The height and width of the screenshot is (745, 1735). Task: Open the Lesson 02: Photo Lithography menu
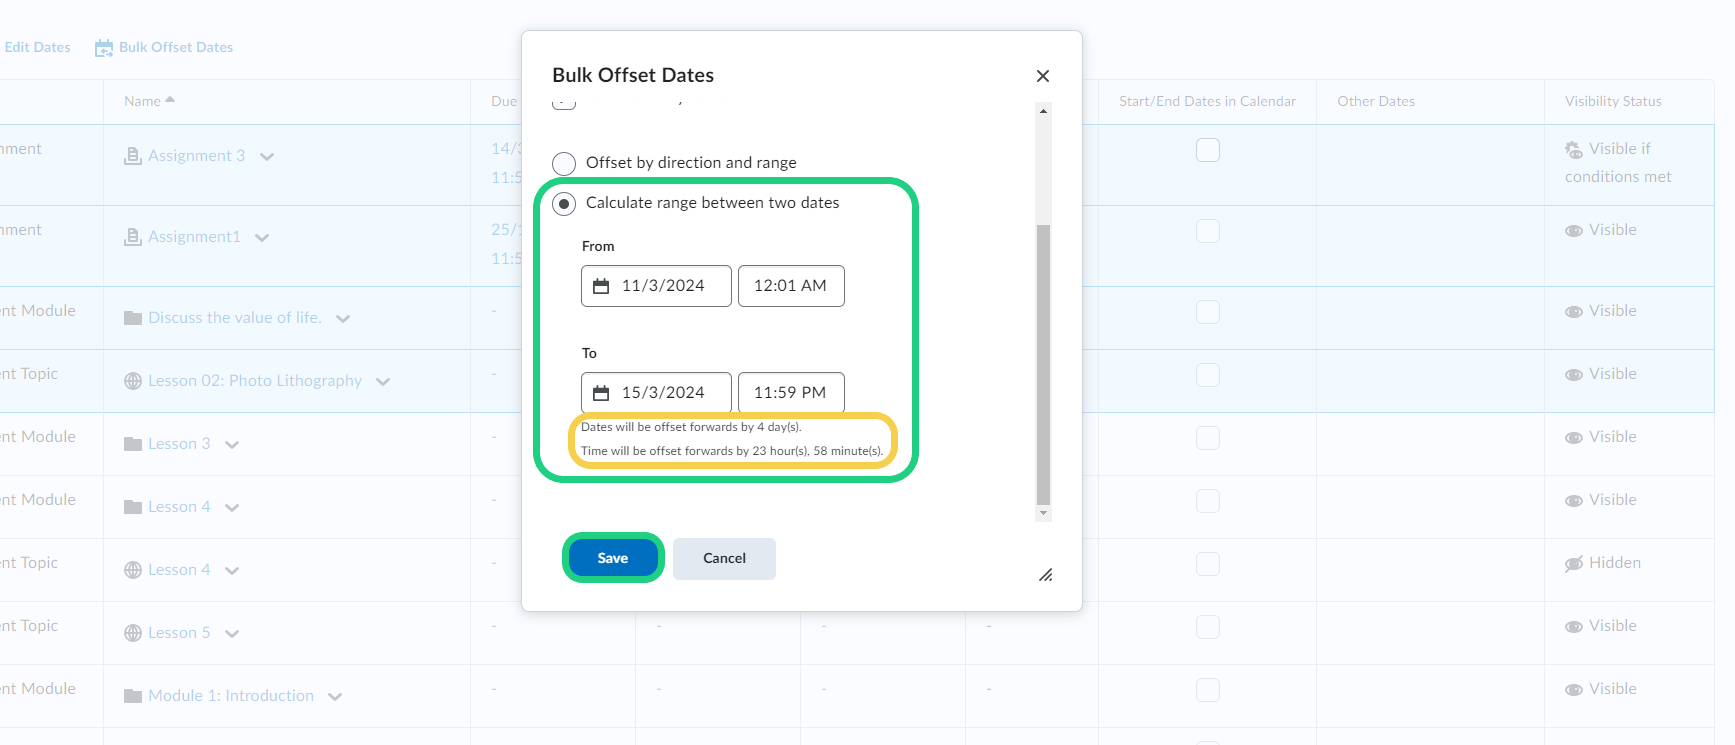click(x=383, y=382)
